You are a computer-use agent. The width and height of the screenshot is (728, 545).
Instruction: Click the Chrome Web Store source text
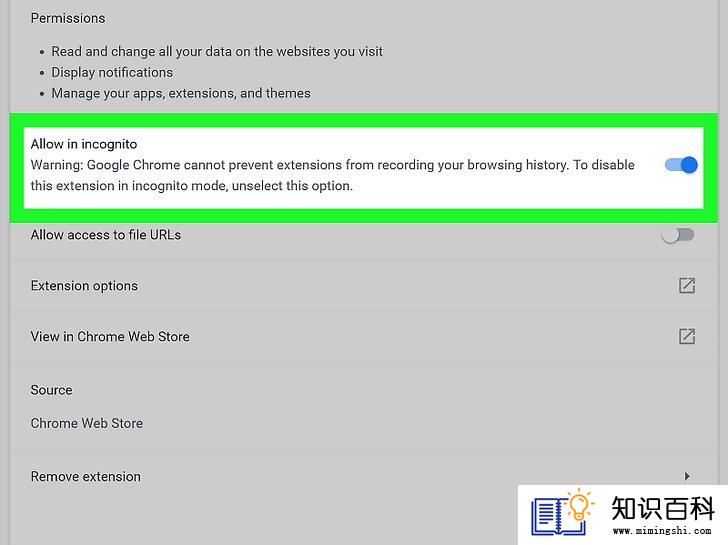(87, 423)
